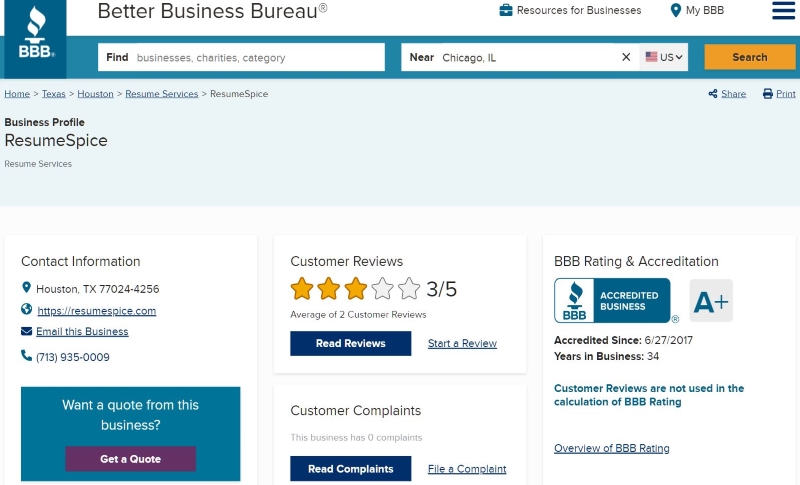This screenshot has width=800, height=485.
Task: Click the A+ rating badge
Action: pyautogui.click(x=711, y=300)
